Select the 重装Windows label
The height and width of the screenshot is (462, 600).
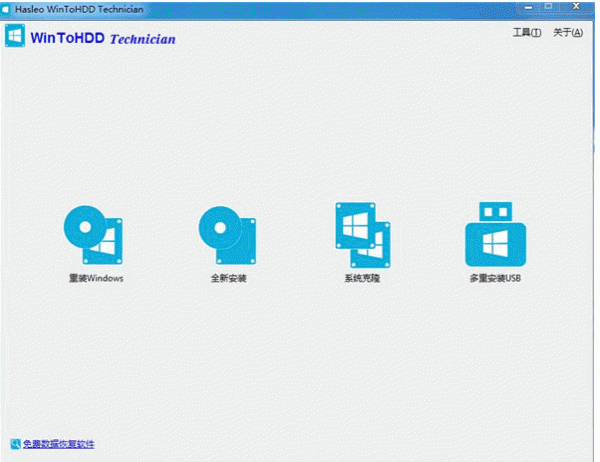(96, 278)
